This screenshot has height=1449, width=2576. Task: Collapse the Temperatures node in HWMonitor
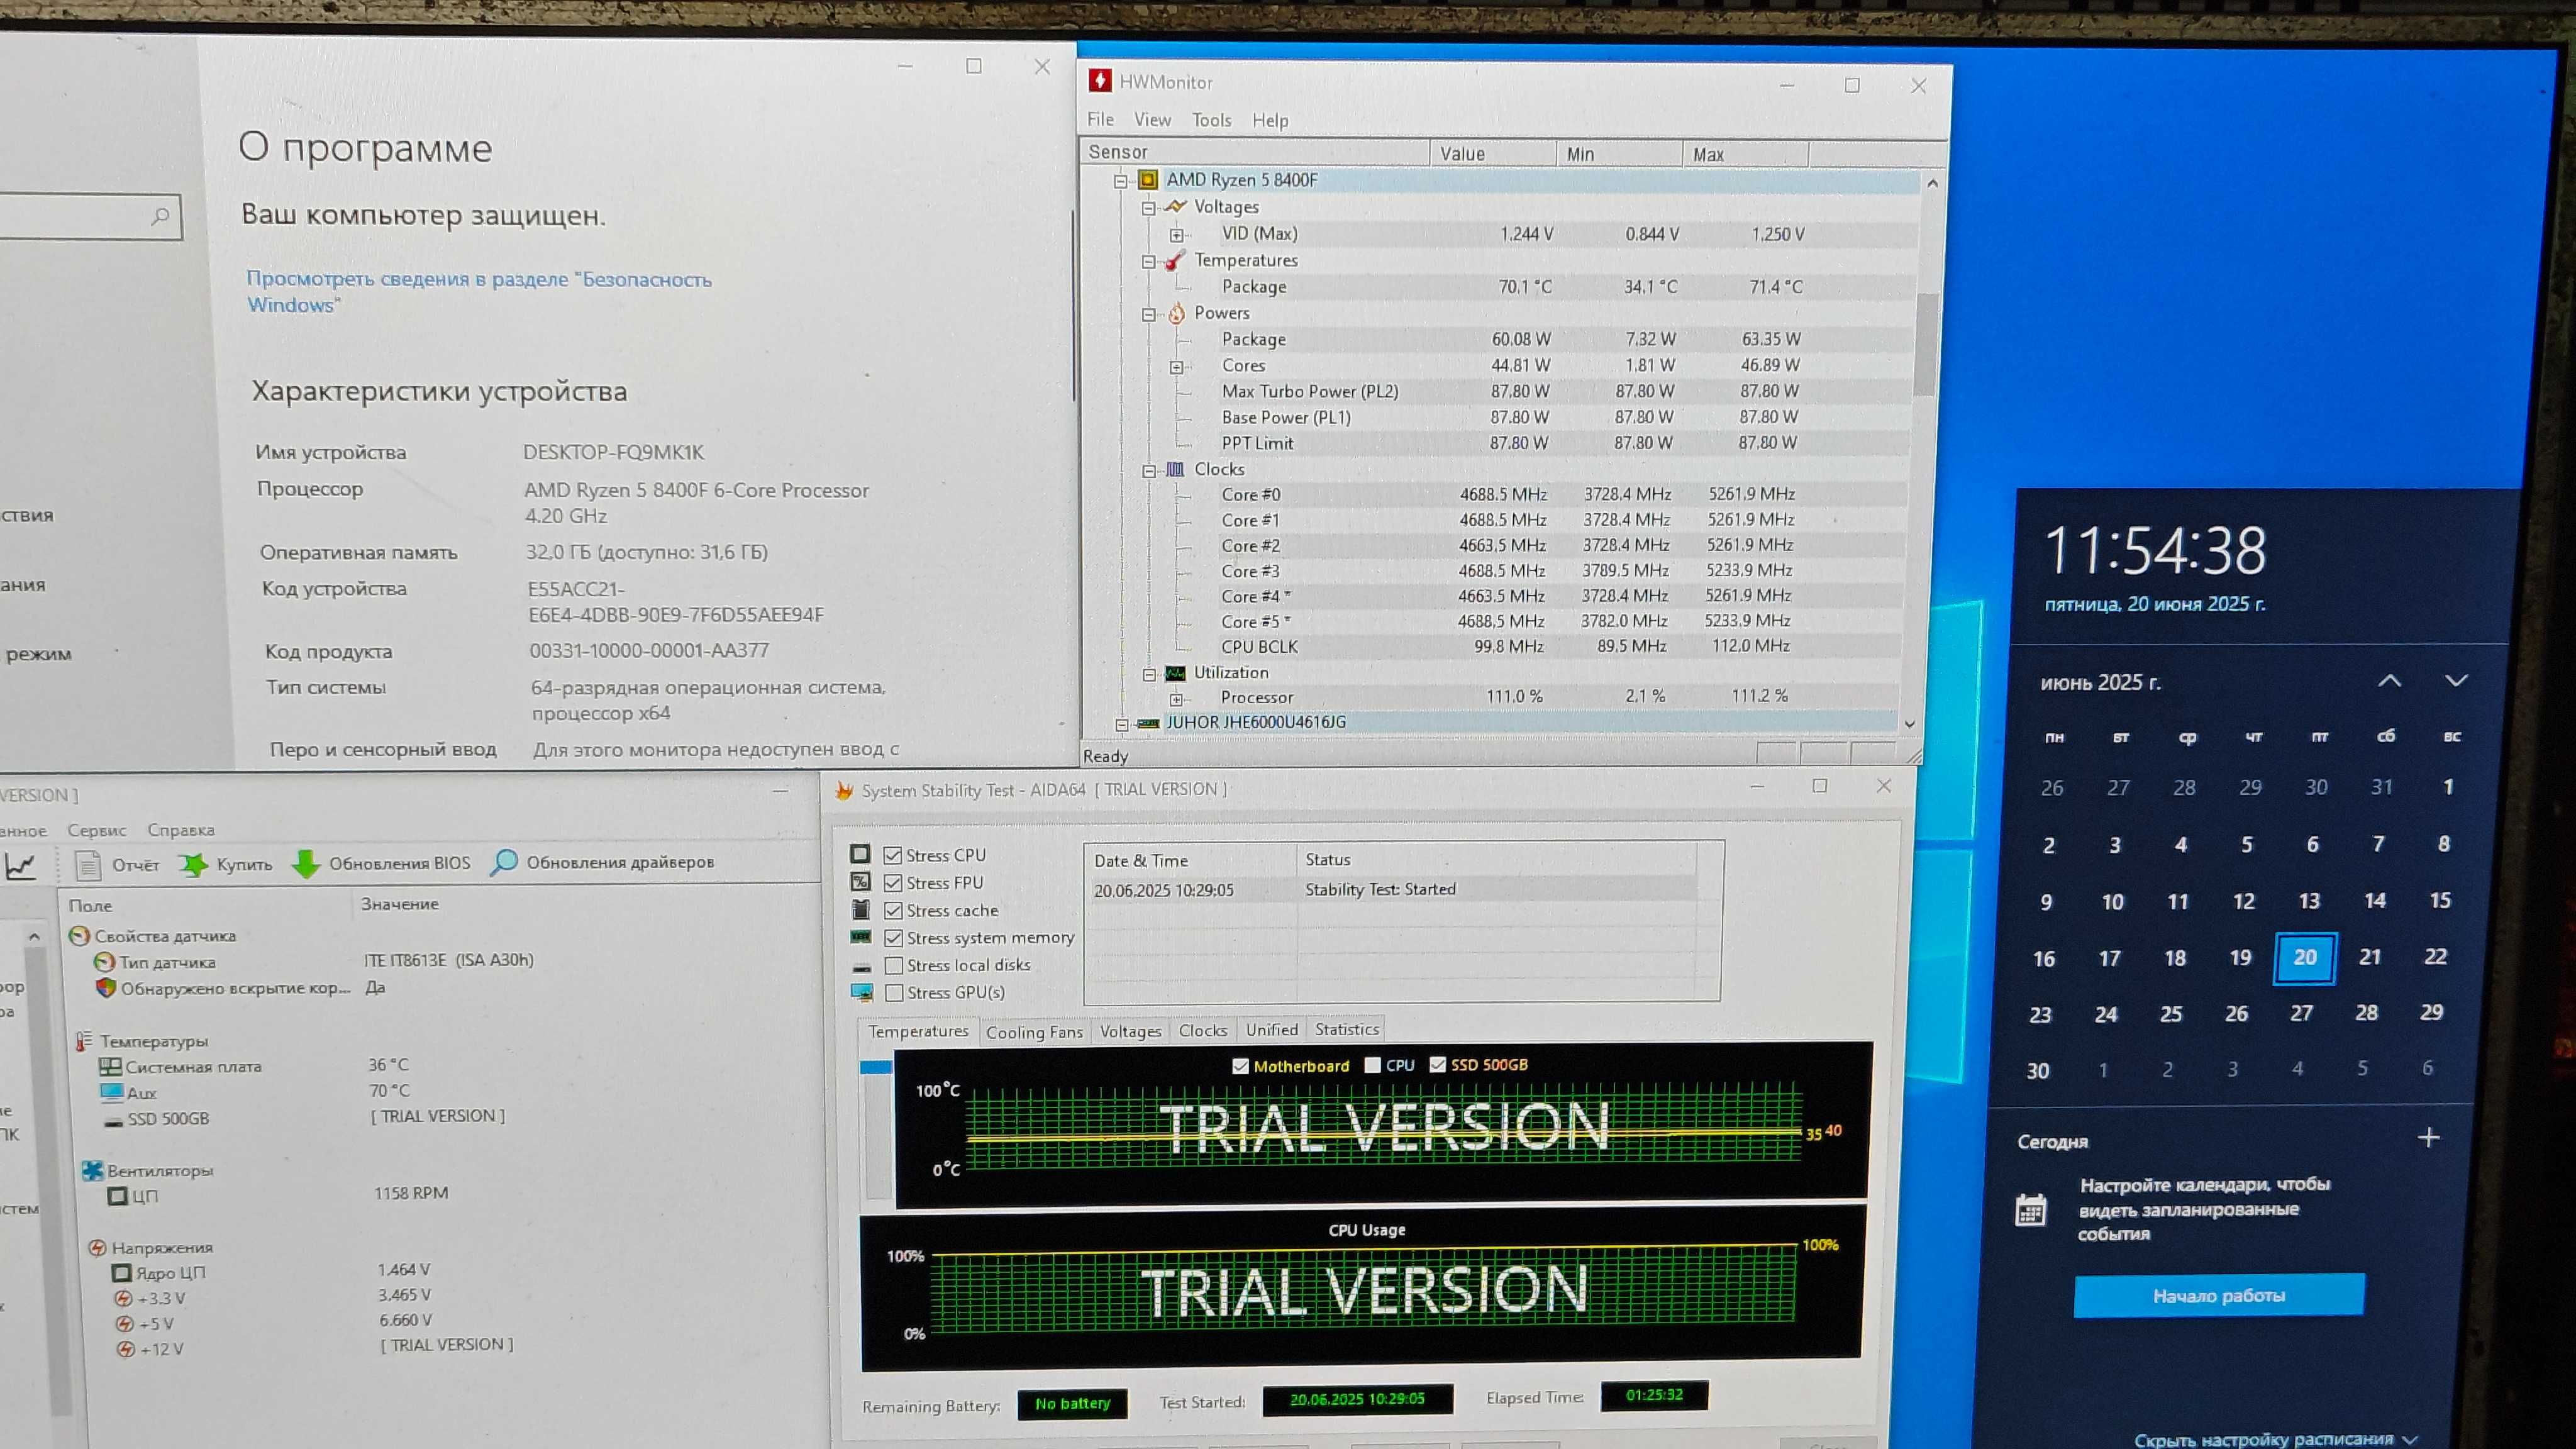(x=1149, y=261)
